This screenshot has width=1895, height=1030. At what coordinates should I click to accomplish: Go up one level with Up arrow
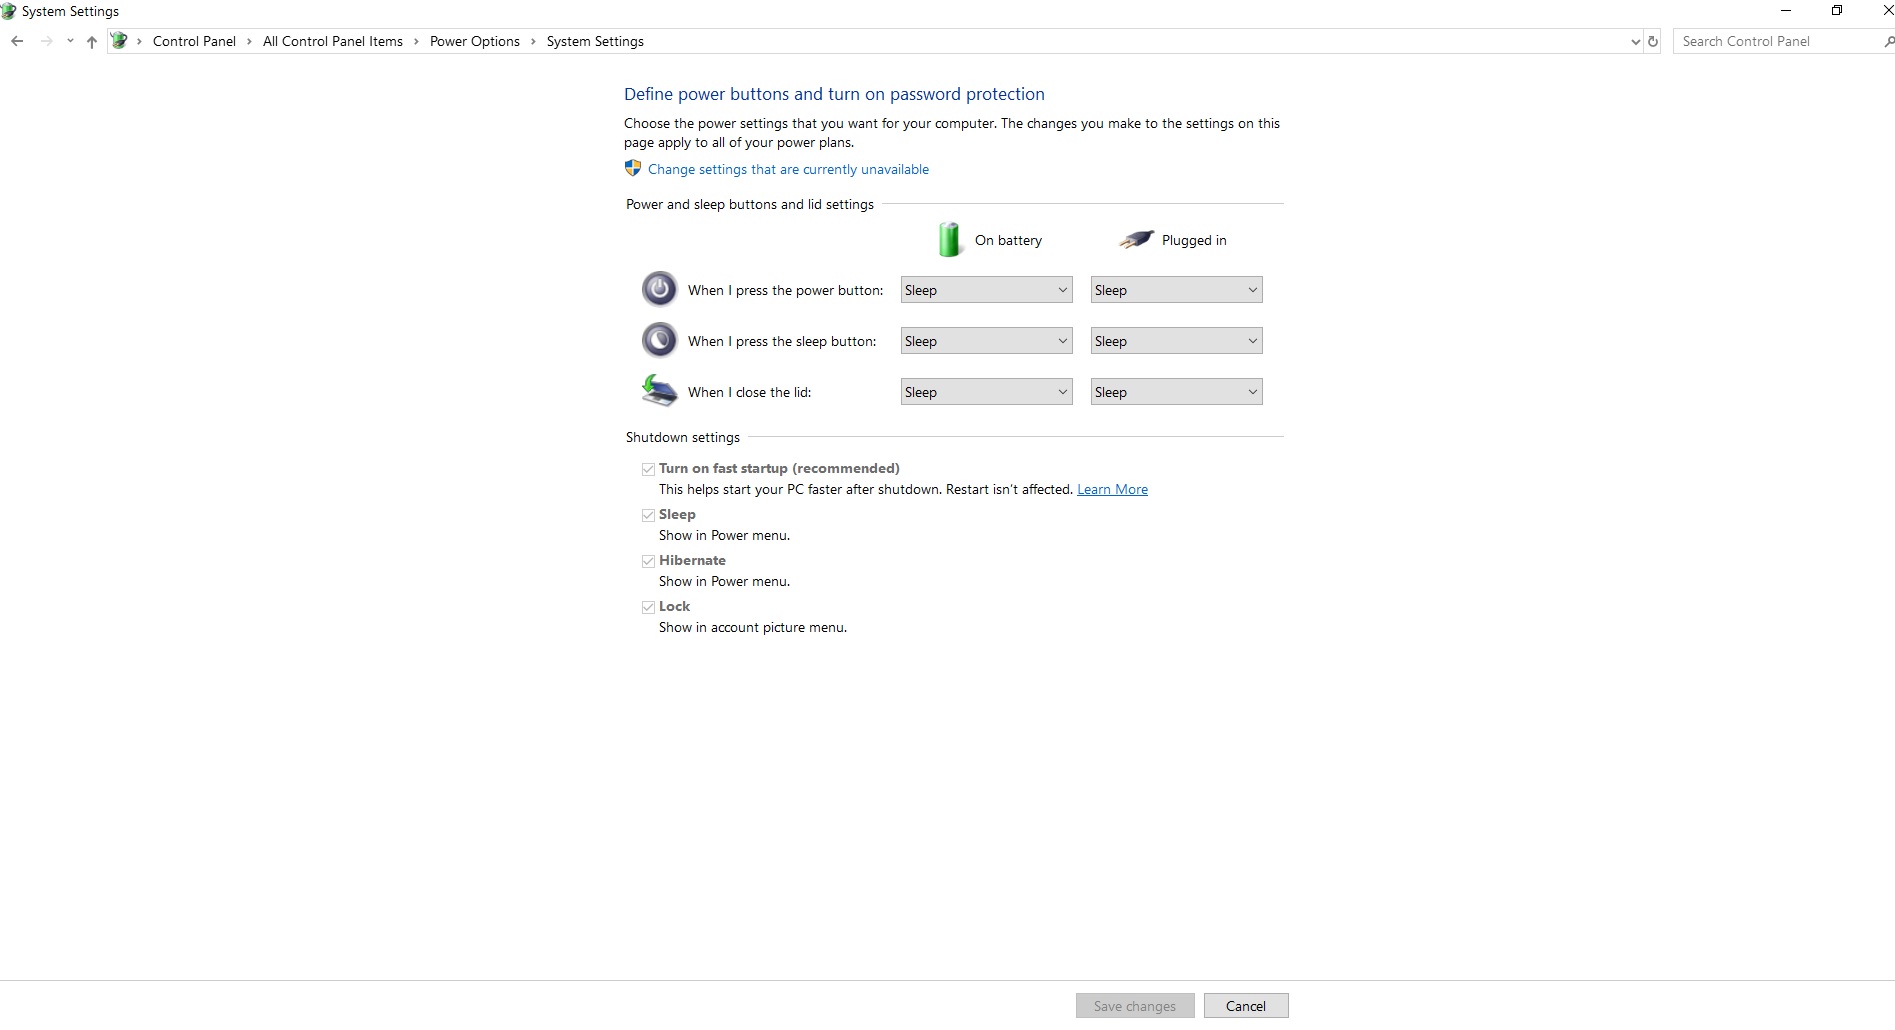point(92,41)
